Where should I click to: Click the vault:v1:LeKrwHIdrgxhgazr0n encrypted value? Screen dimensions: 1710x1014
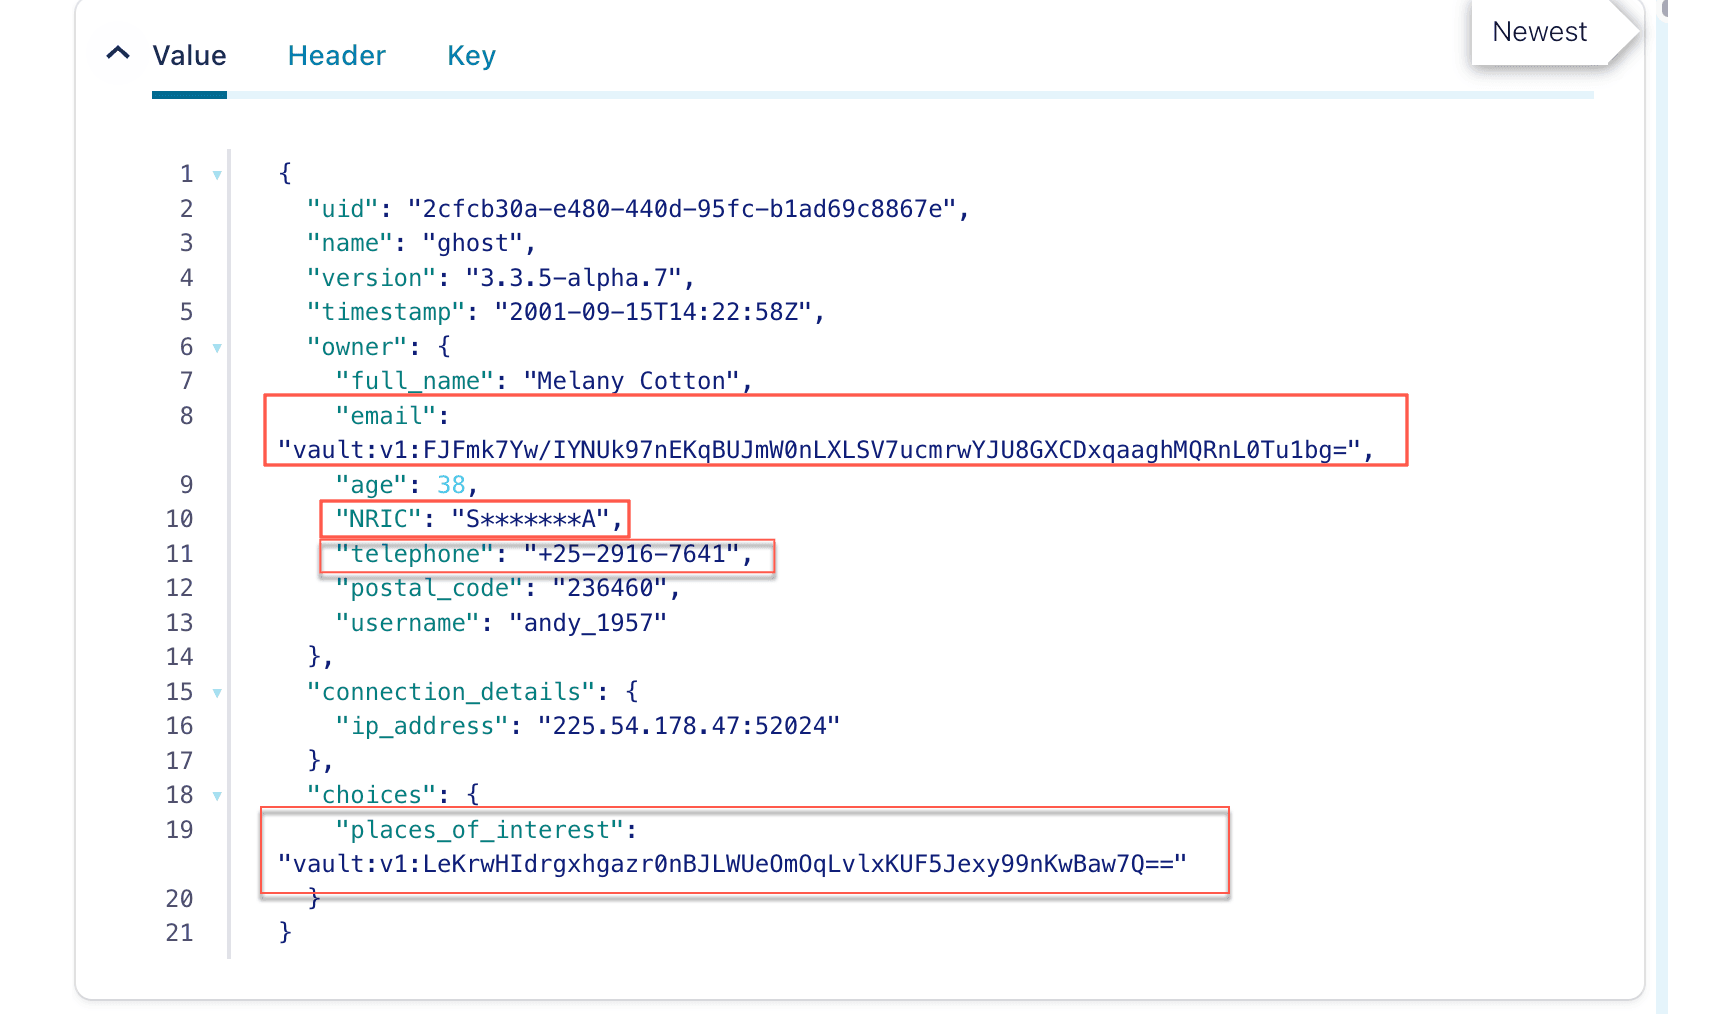732,864
